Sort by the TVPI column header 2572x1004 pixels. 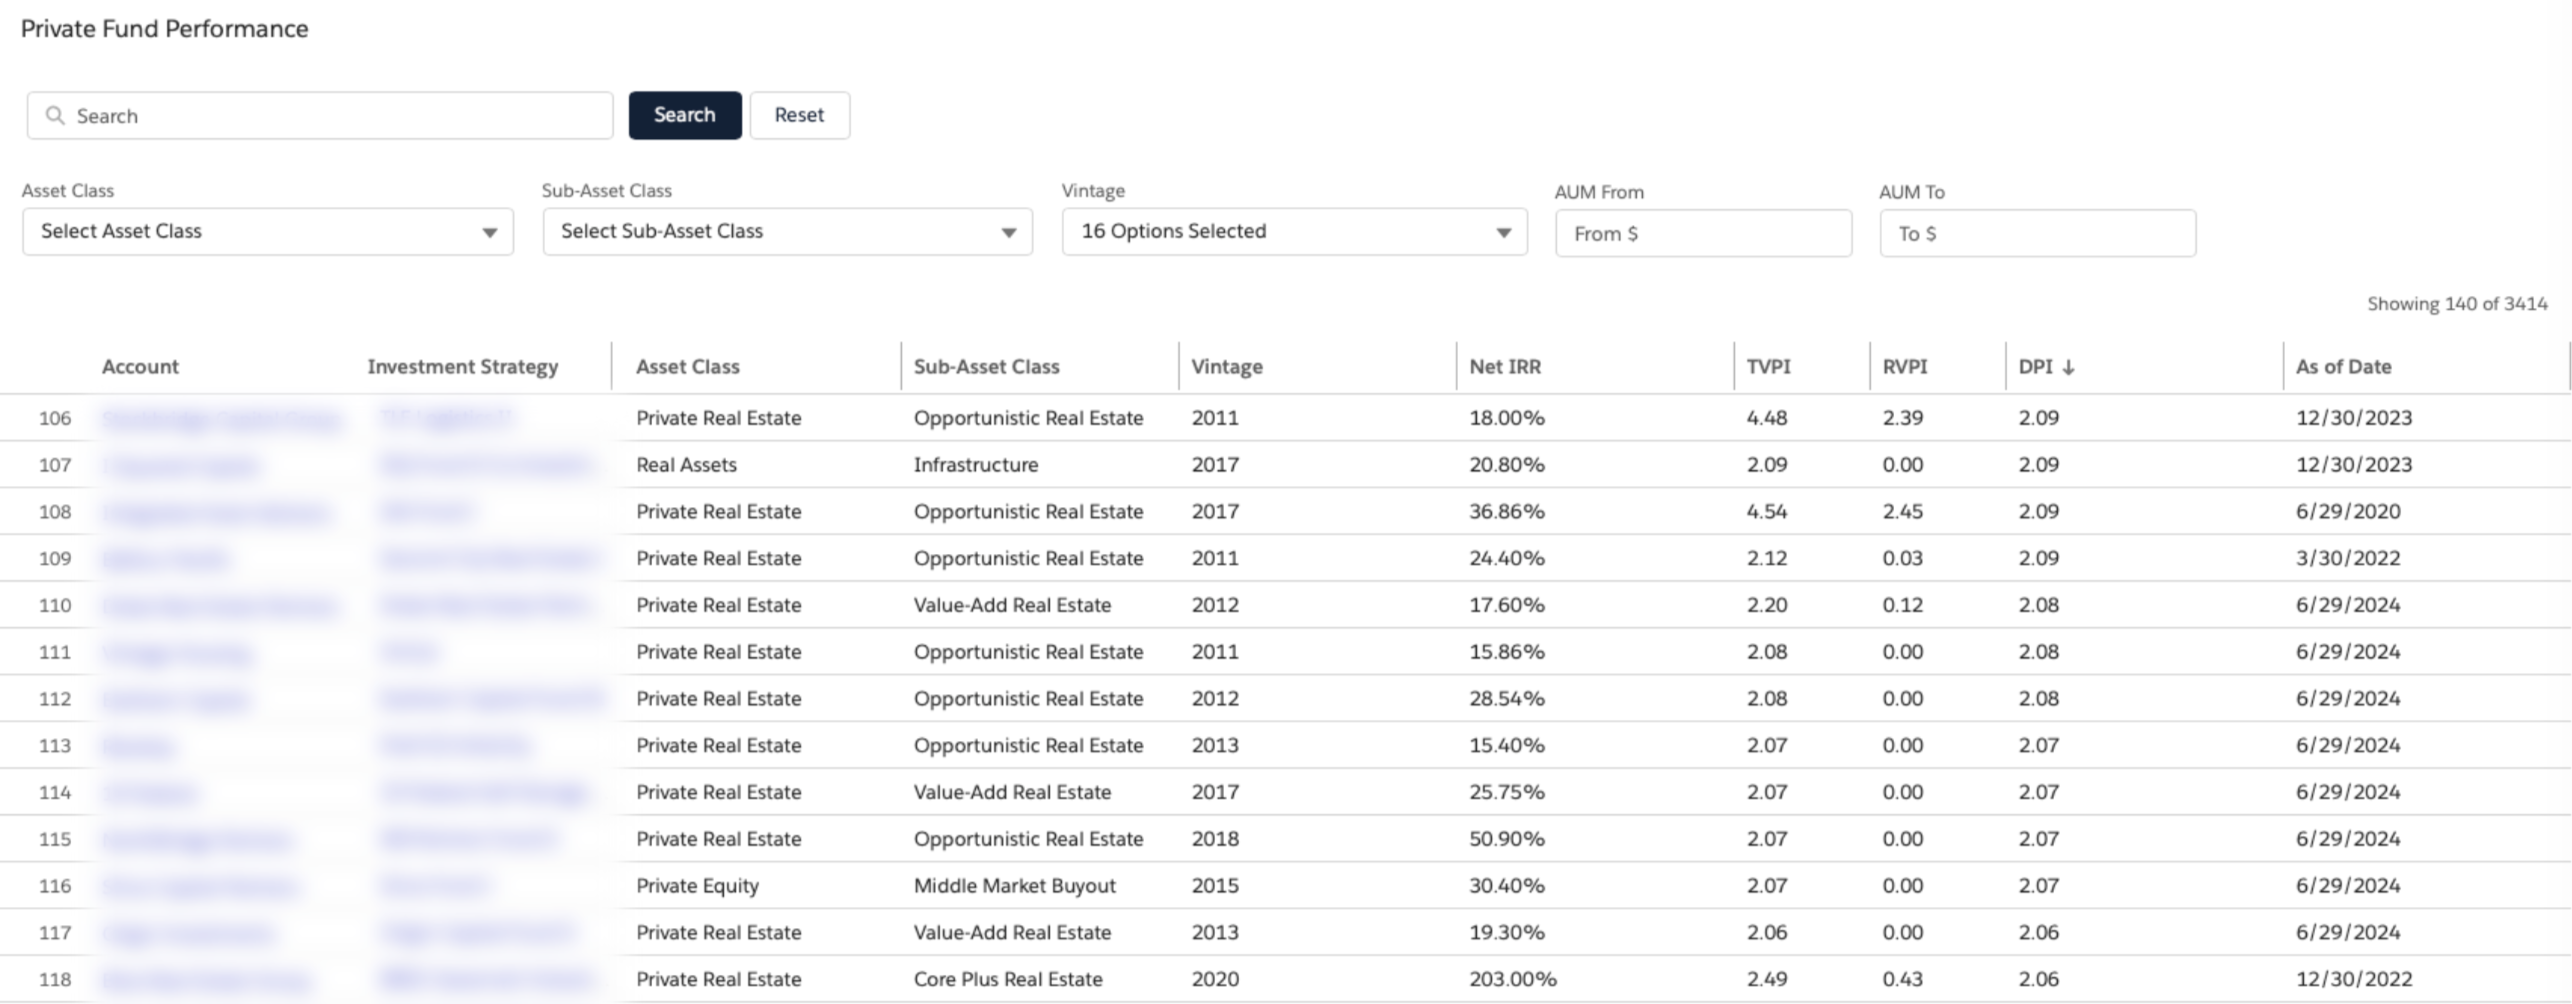click(1768, 367)
